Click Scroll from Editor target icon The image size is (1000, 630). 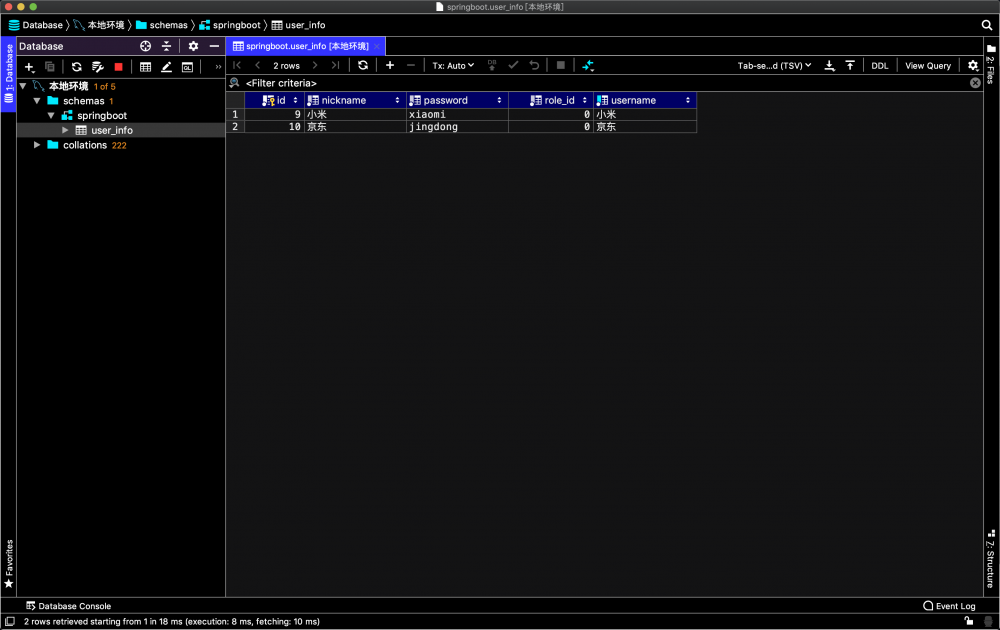point(145,46)
